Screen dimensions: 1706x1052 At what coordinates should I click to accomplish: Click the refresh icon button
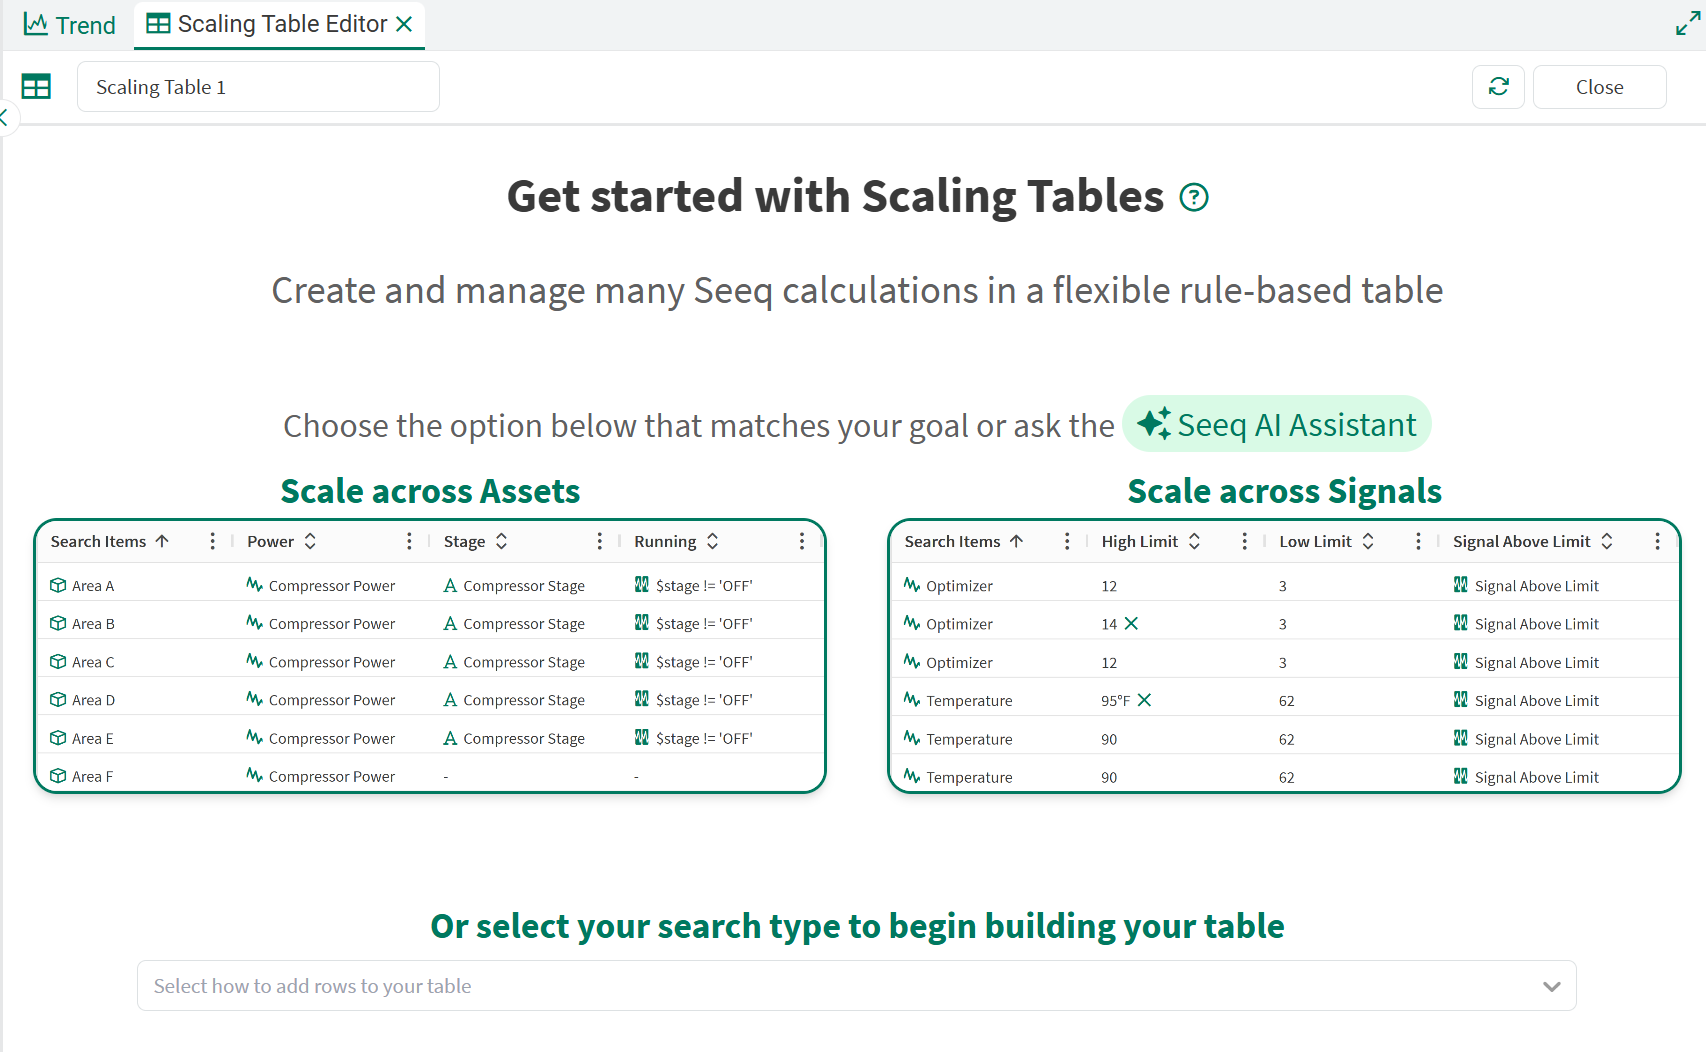1498,87
